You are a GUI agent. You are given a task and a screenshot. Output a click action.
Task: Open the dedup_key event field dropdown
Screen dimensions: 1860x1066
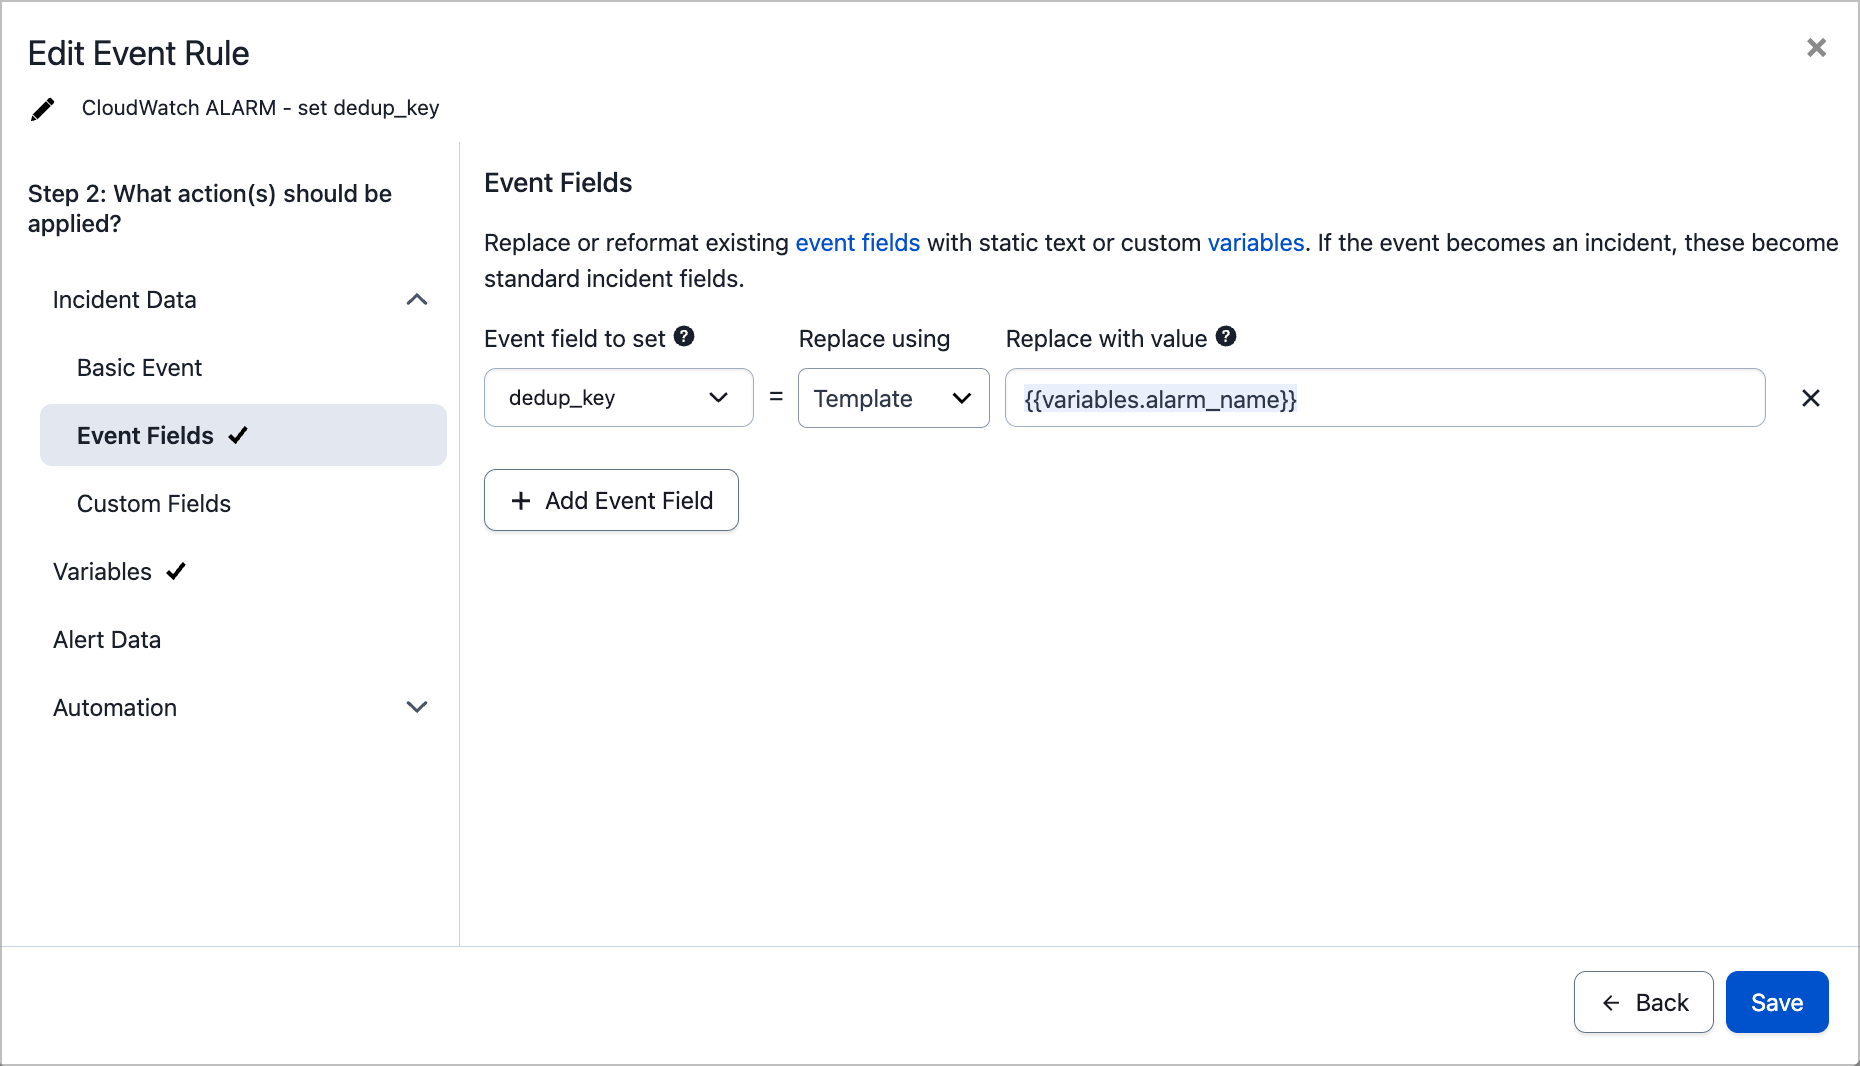point(618,398)
